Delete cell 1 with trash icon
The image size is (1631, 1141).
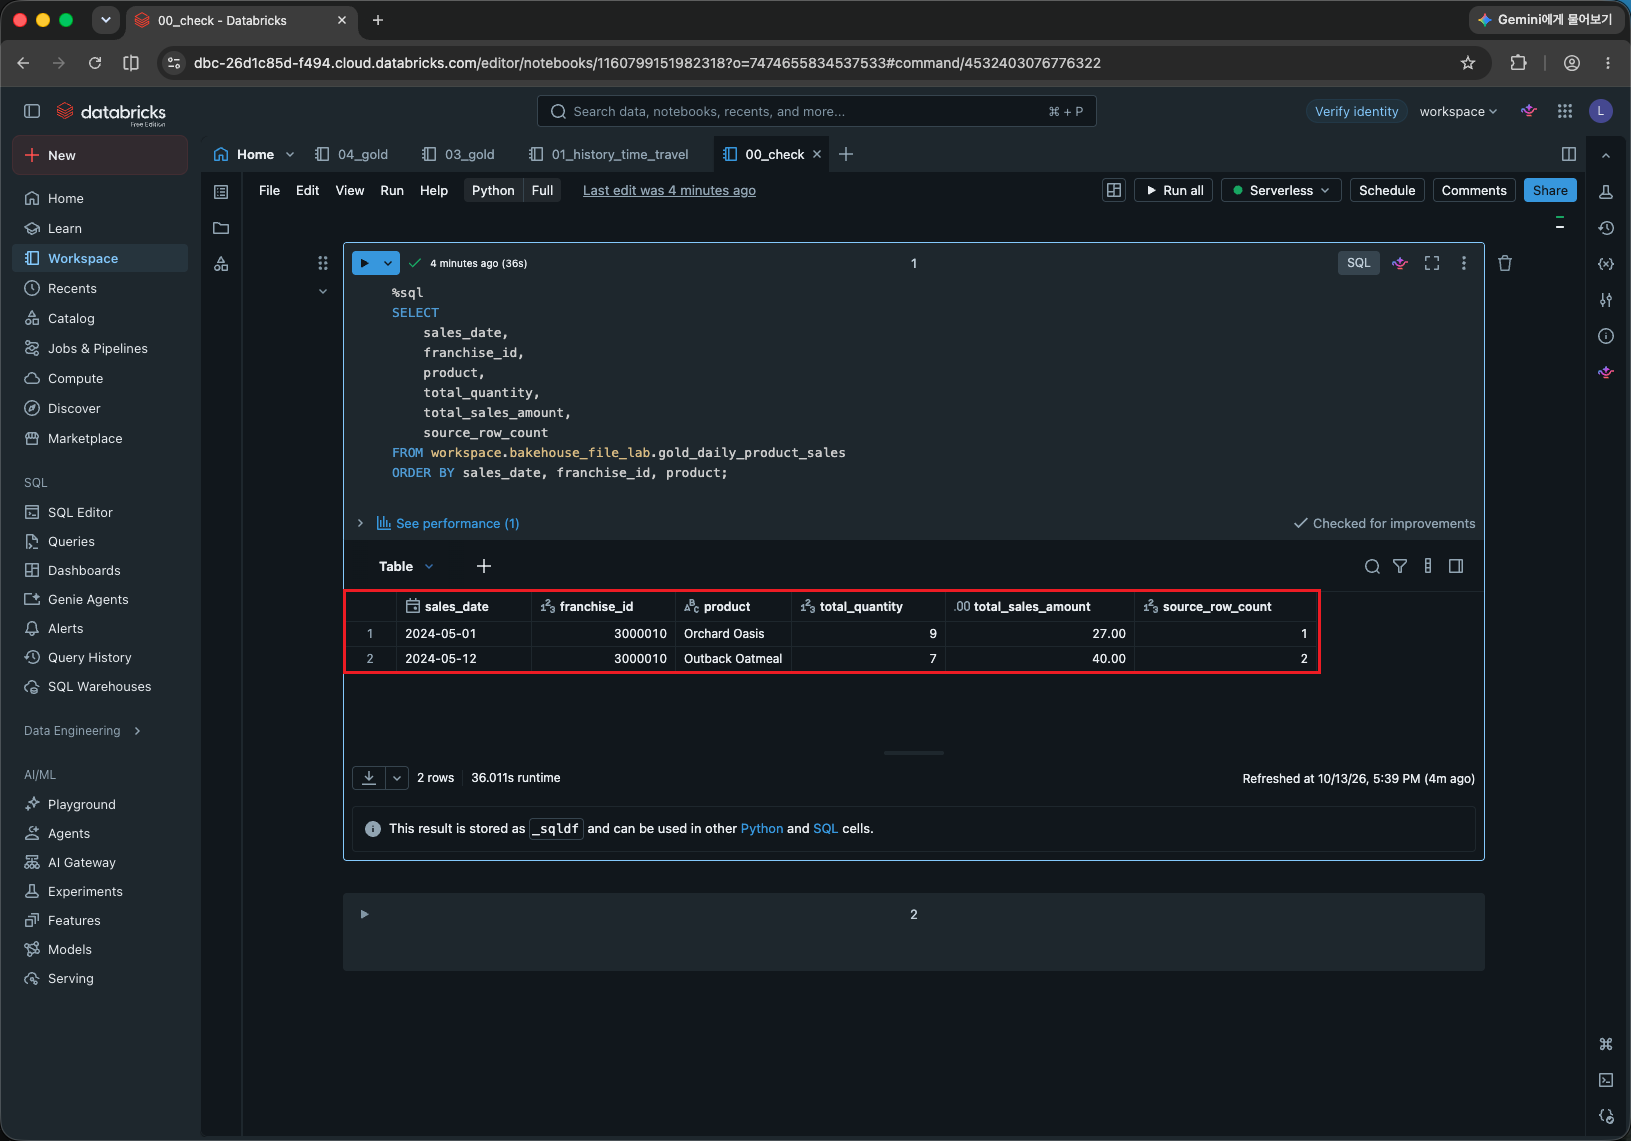click(x=1505, y=263)
